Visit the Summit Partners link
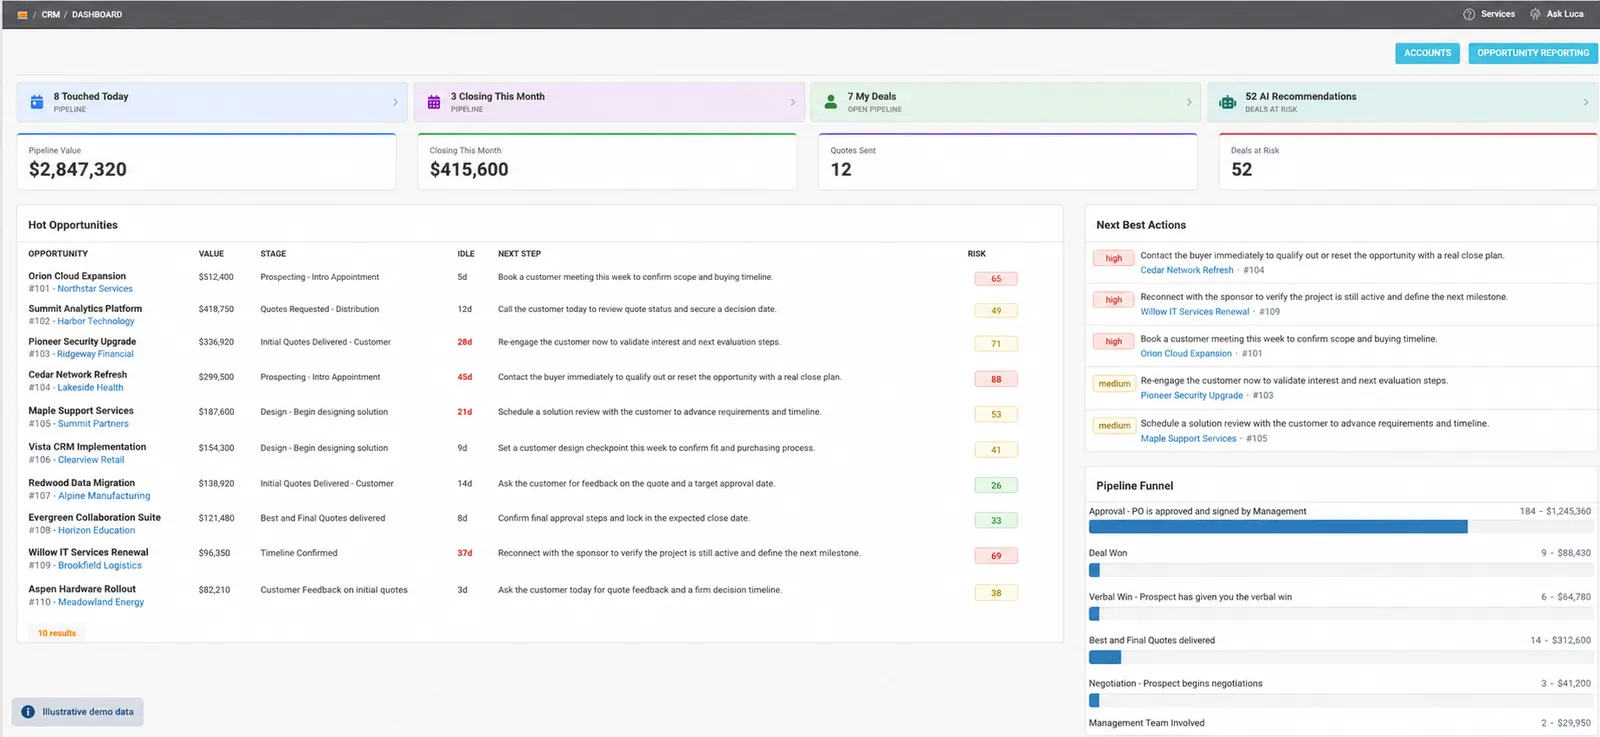This screenshot has width=1600, height=737. point(93,424)
